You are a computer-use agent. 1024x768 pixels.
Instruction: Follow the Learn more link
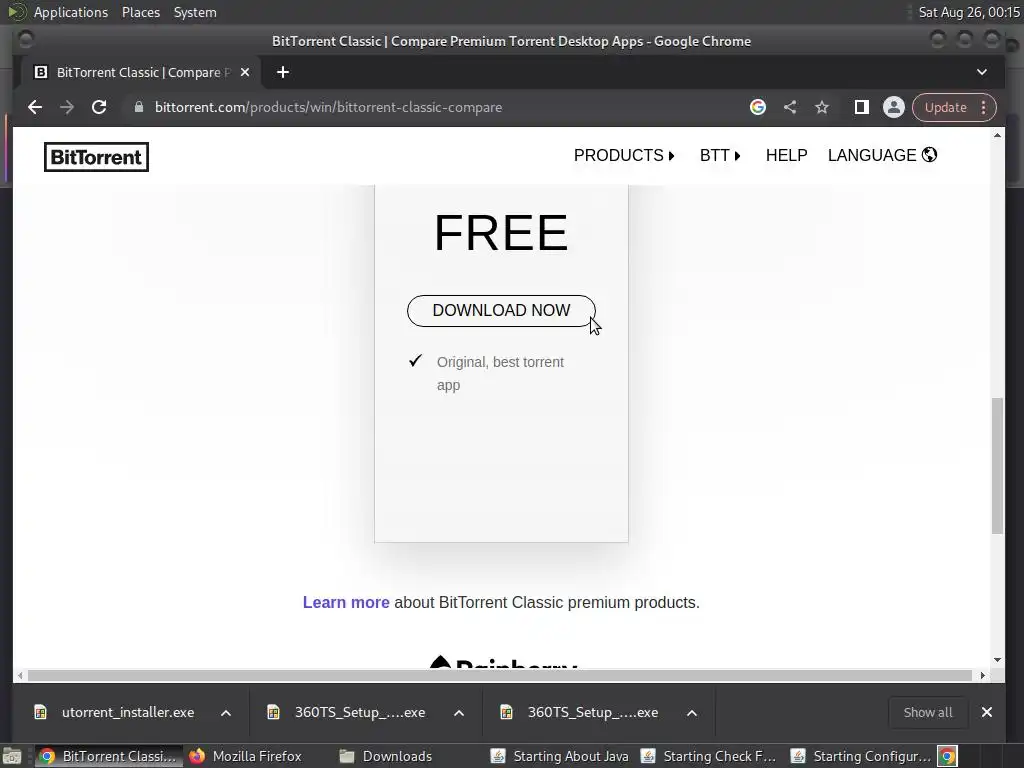tap(346, 602)
